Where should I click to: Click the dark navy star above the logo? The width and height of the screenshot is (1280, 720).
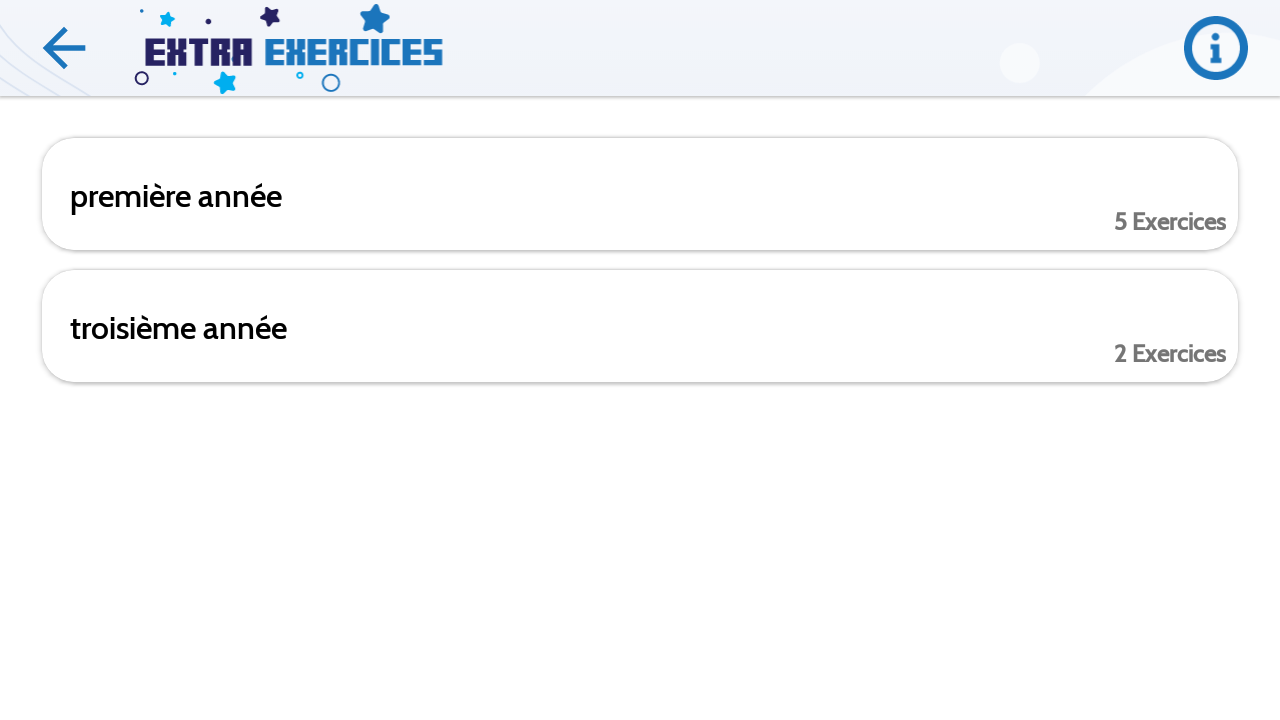click(x=270, y=16)
